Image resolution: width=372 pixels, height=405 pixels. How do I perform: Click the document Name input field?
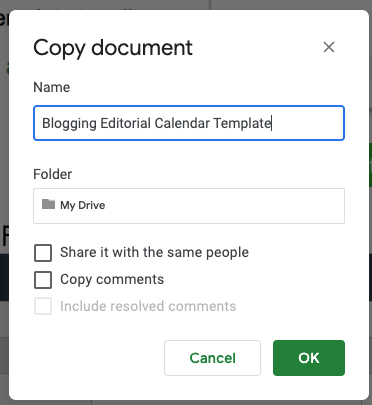point(189,123)
